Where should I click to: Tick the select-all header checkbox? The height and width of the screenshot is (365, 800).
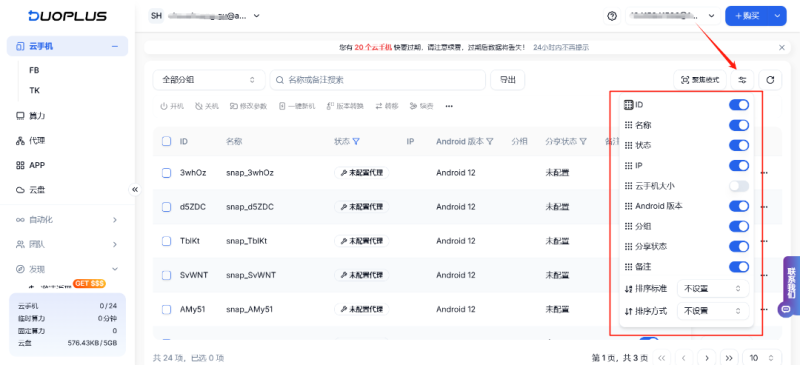point(166,141)
